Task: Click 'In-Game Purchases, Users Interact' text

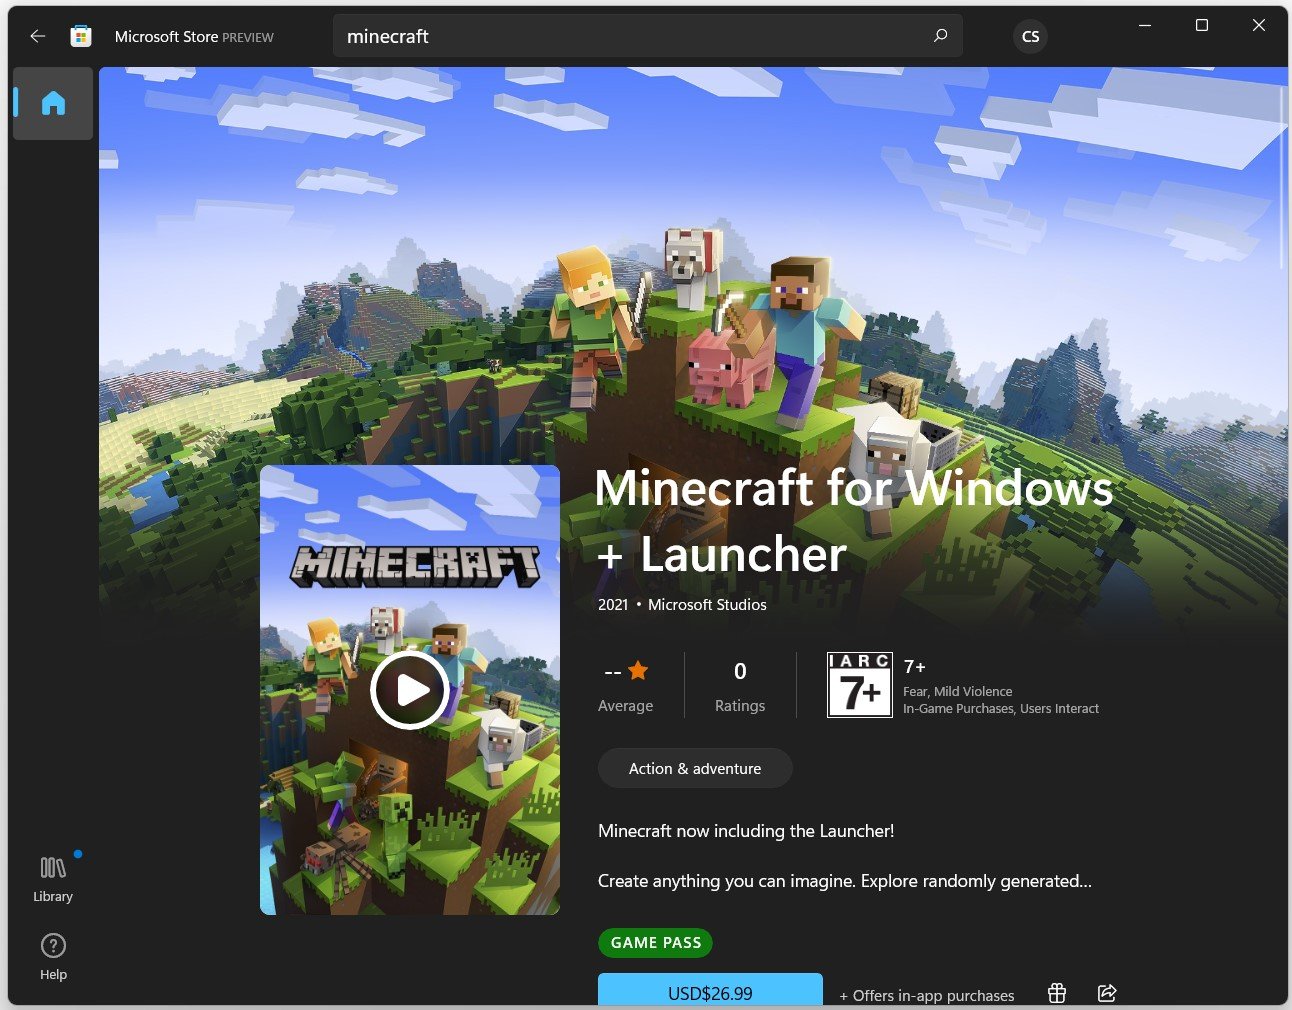Action: (1001, 708)
